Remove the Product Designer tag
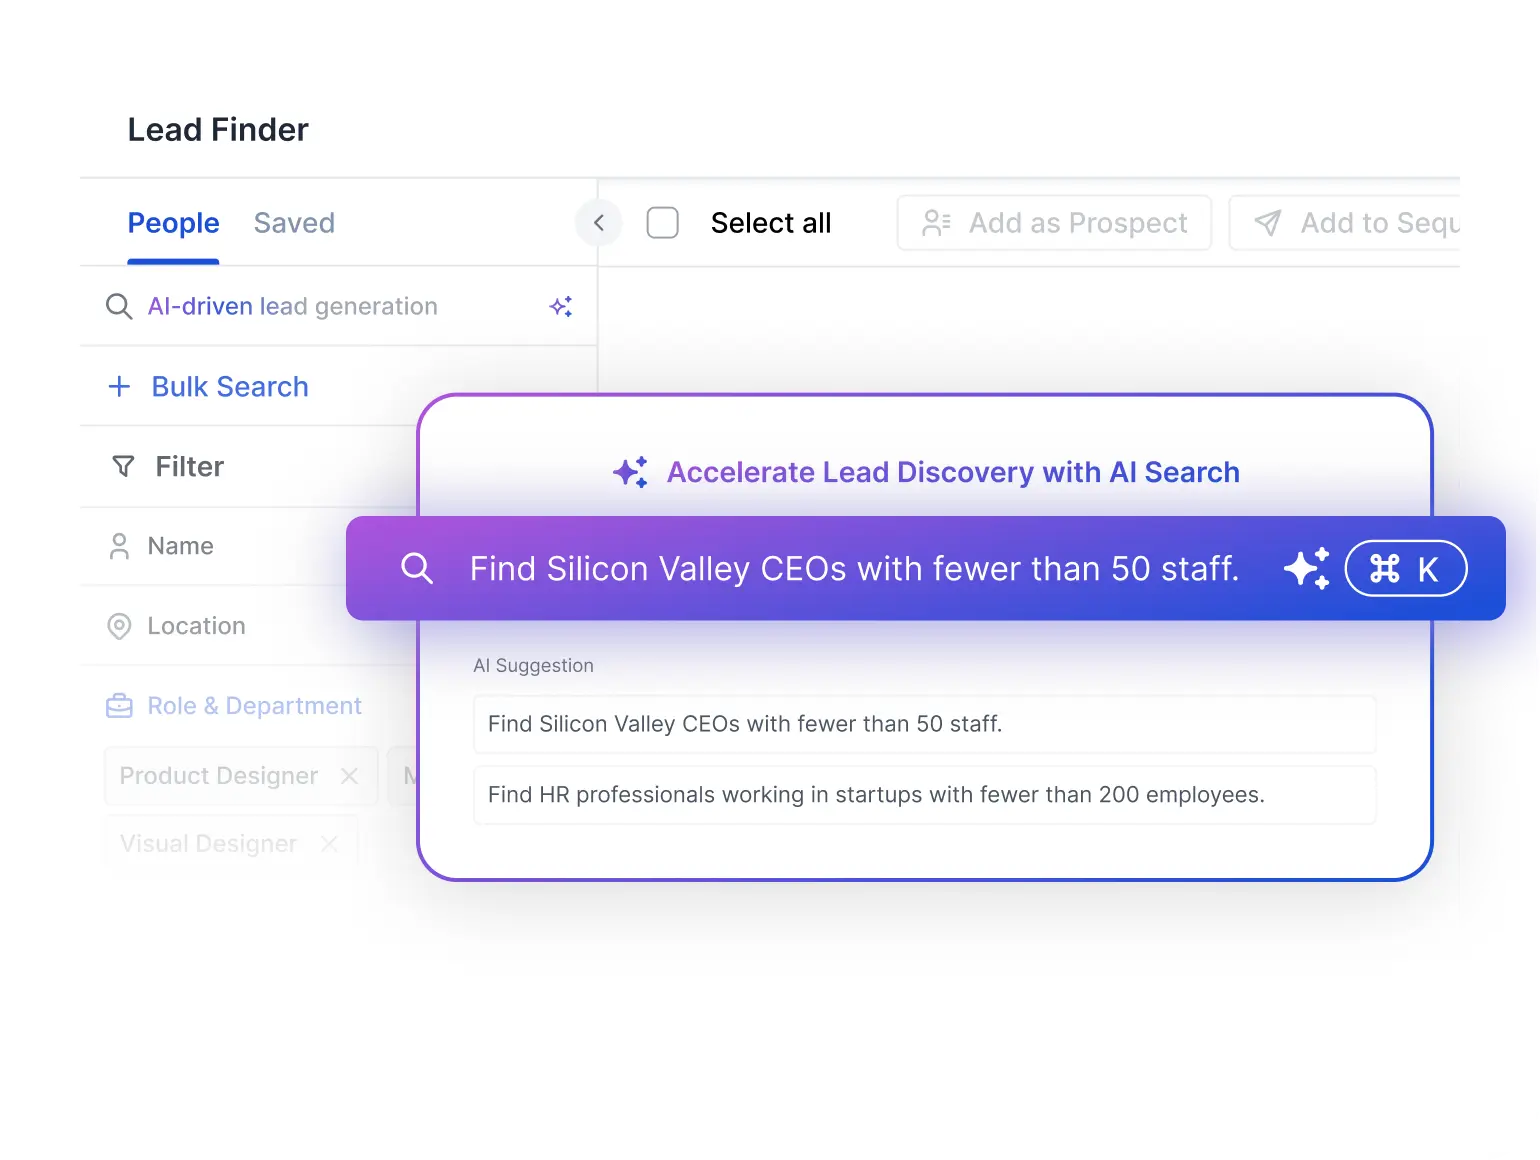 coord(349,776)
